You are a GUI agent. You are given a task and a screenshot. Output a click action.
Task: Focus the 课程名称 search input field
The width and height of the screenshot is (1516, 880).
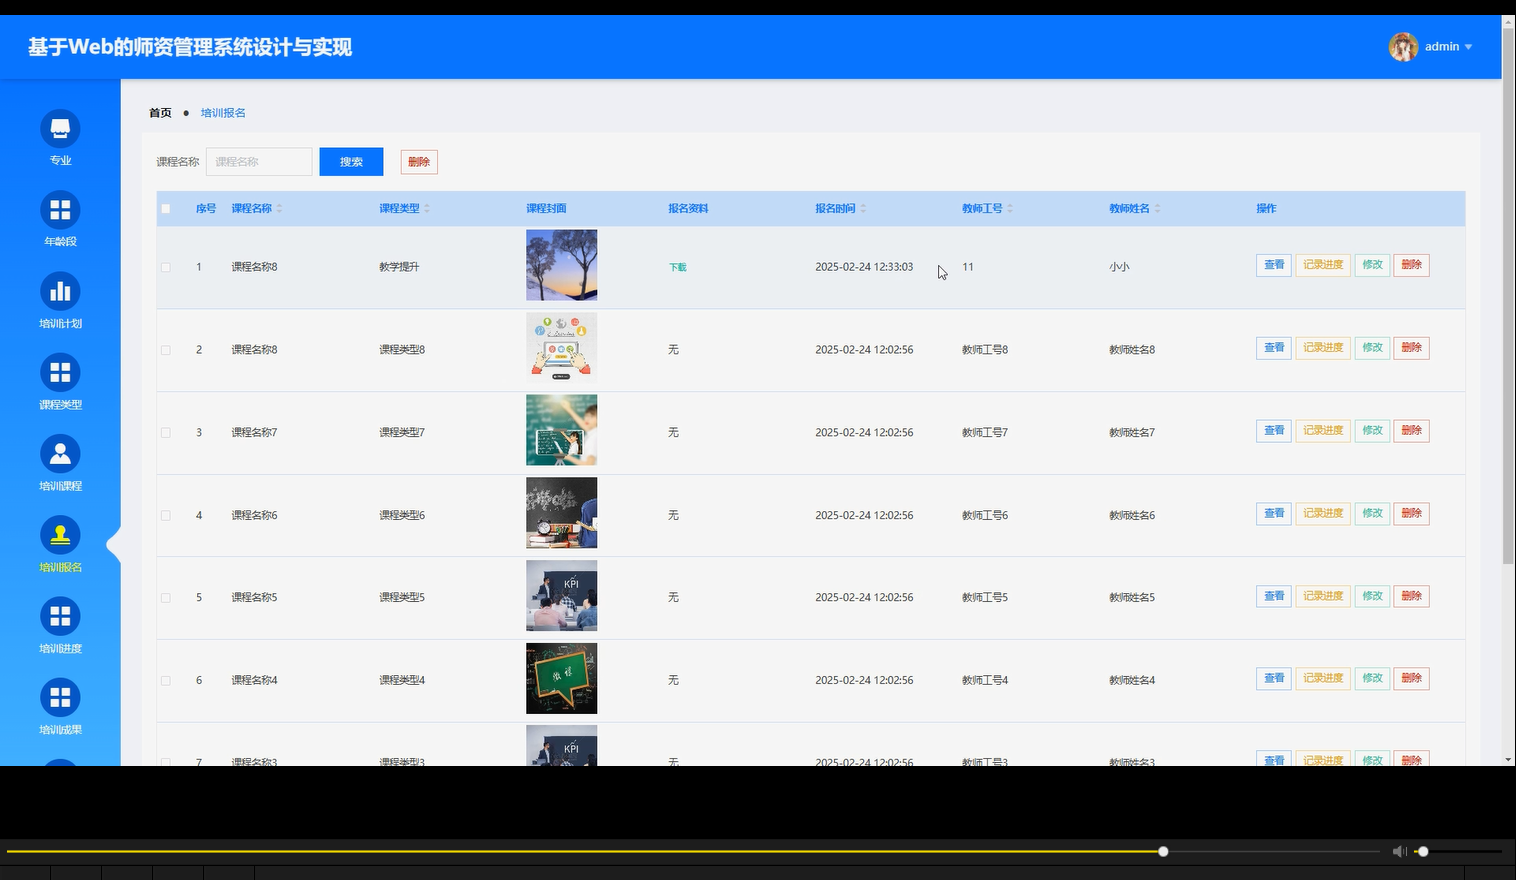coord(259,162)
